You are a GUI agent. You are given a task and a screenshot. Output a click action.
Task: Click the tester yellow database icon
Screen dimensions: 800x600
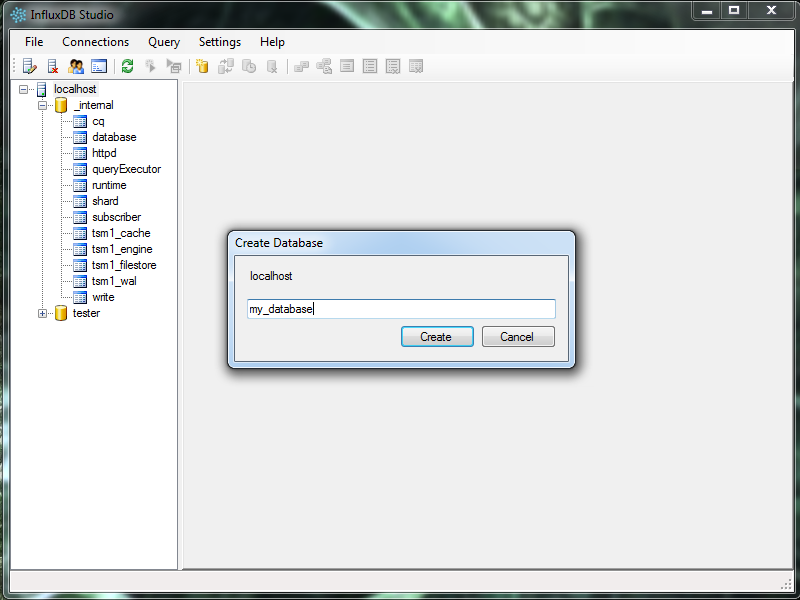pos(61,313)
